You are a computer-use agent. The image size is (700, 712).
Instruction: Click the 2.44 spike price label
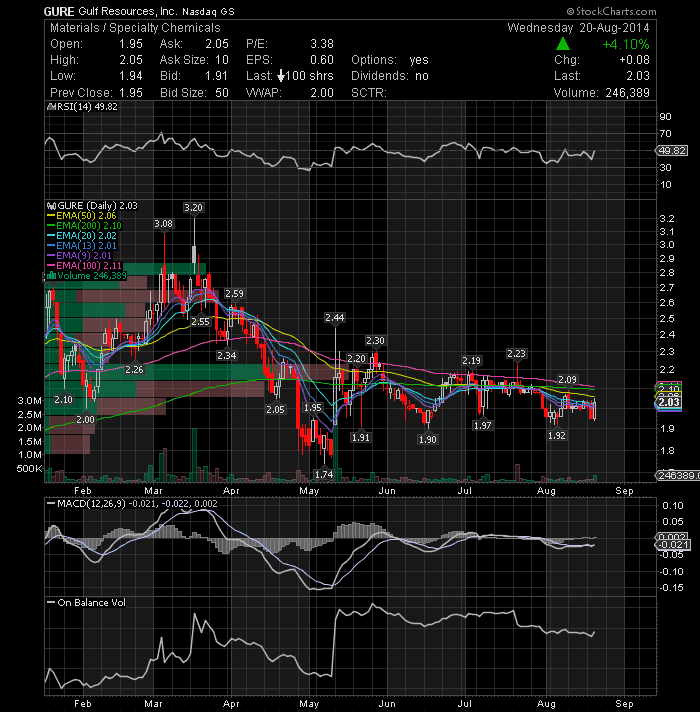pyautogui.click(x=335, y=318)
